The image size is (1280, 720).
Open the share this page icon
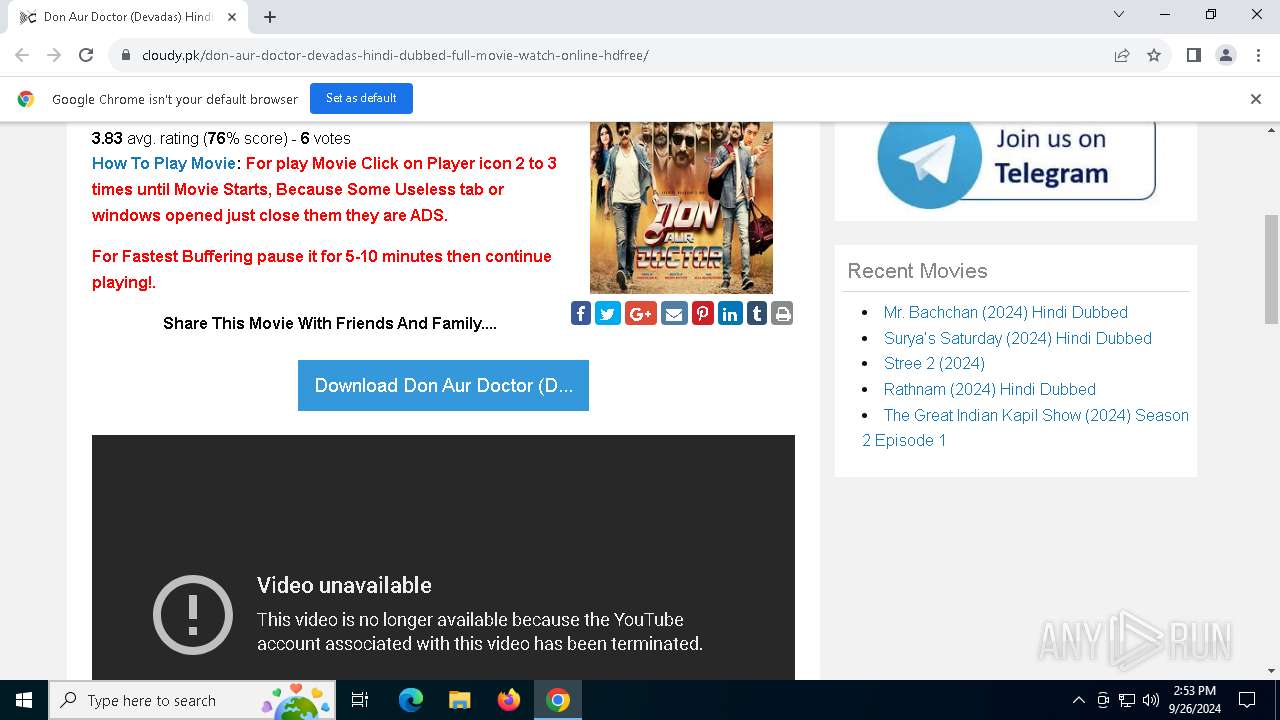pyautogui.click(x=1122, y=55)
